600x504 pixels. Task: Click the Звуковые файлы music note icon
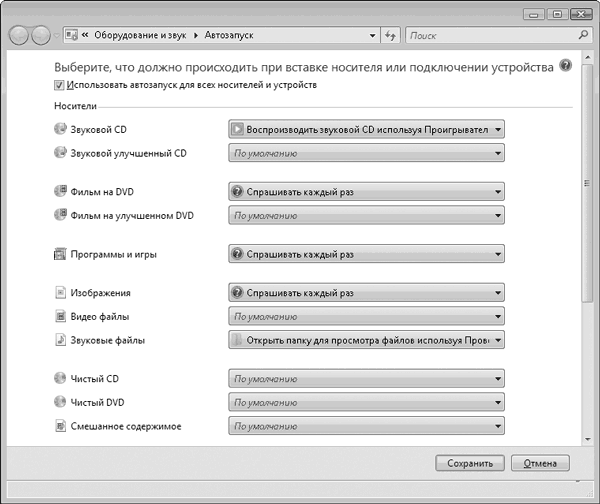pyautogui.click(x=59, y=340)
